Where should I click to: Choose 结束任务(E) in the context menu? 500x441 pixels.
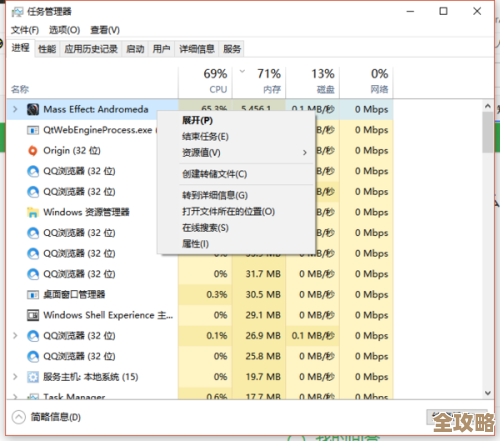237,137
